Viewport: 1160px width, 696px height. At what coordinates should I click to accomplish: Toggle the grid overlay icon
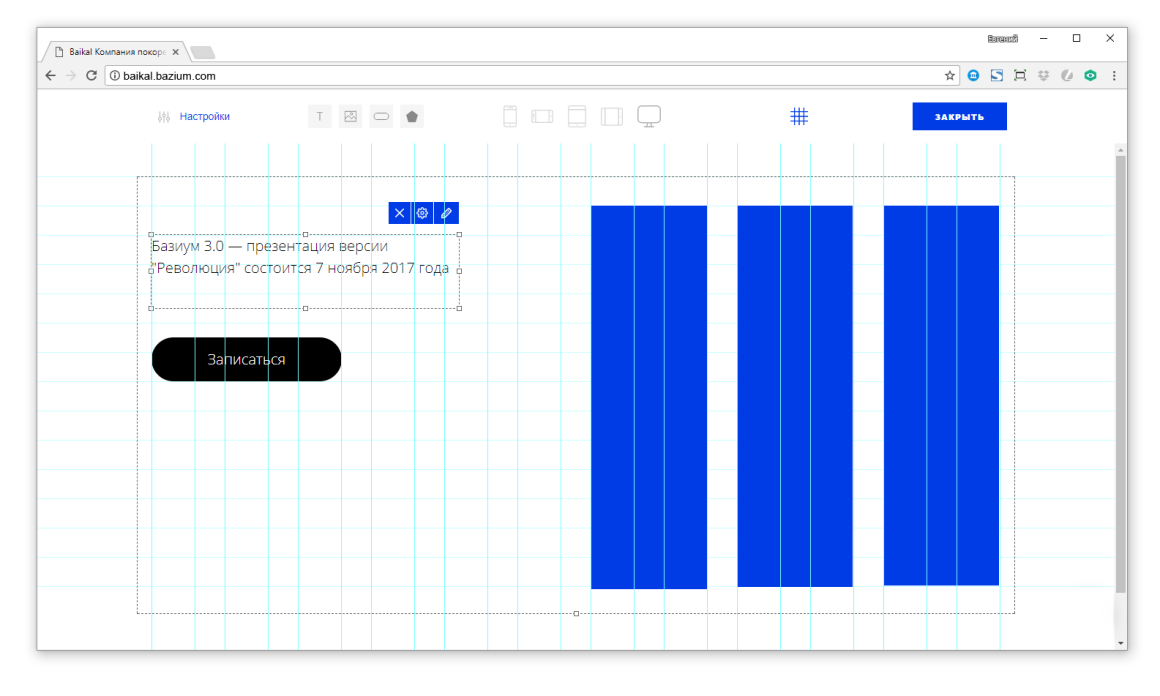(799, 116)
